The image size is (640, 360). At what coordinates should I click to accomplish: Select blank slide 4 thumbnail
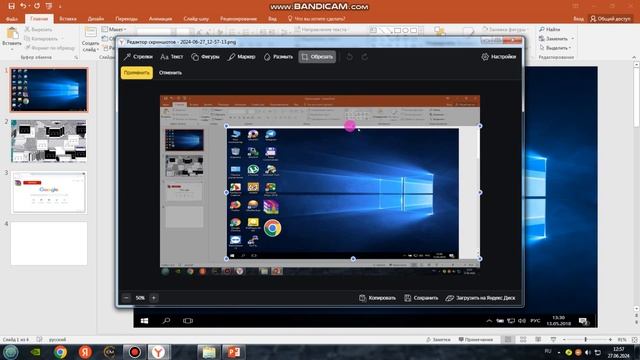pos(49,244)
